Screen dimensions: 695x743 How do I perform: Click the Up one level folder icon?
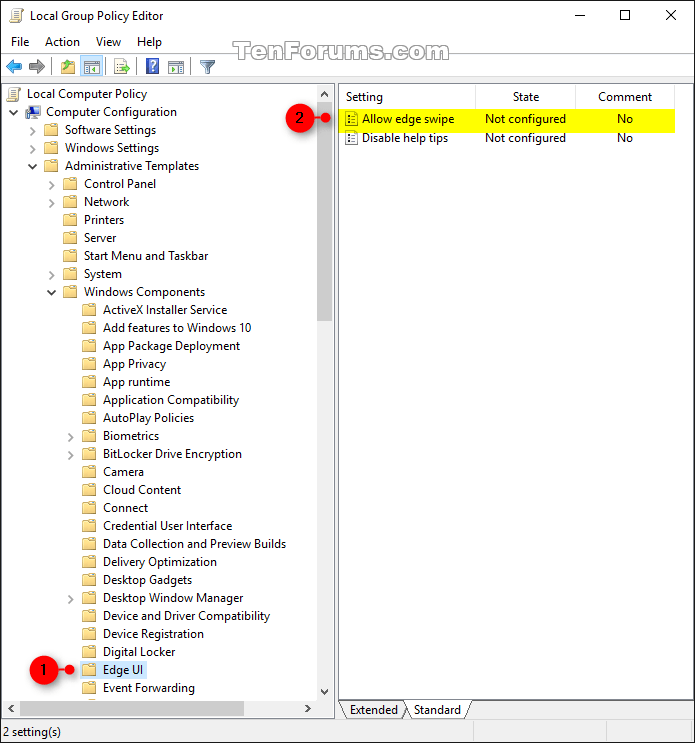68,67
